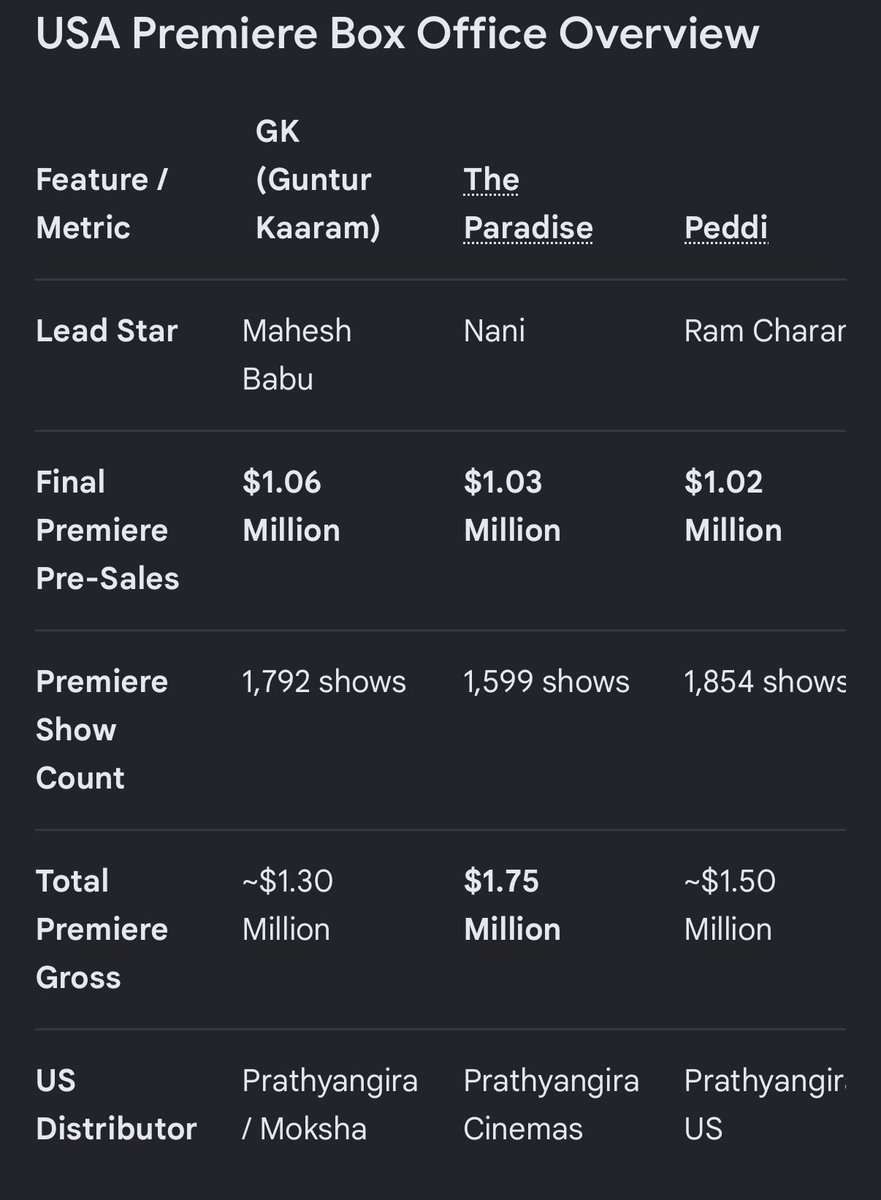Click the 'Lead Star' row label
The image size is (881, 1200).
pos(107,331)
